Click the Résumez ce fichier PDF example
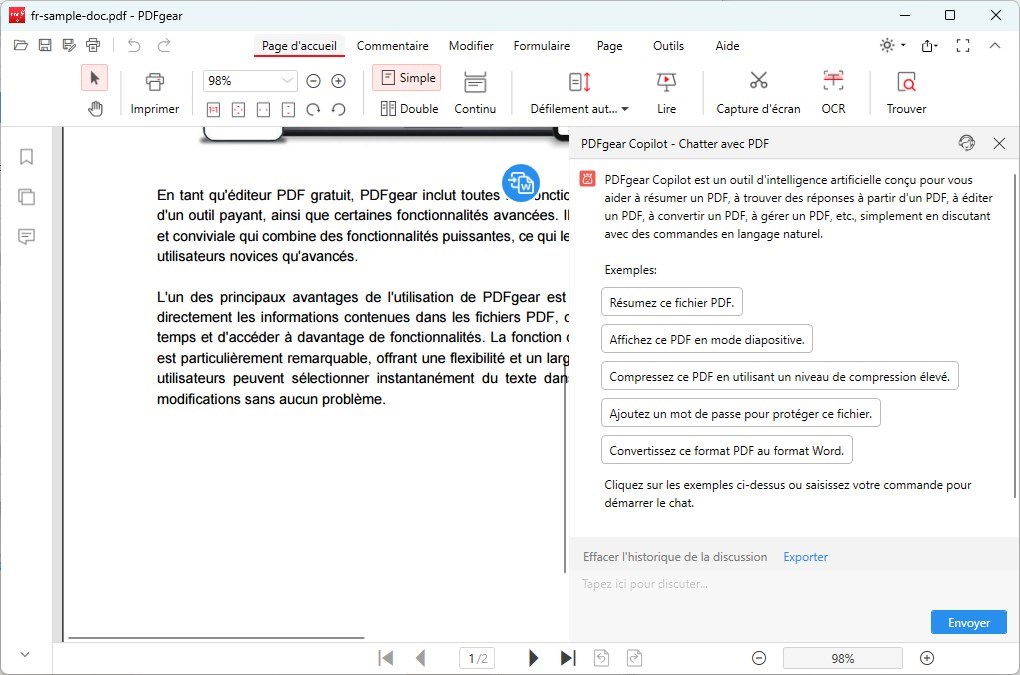Screen dimensions: 1020x675 pyautogui.click(x=671, y=302)
